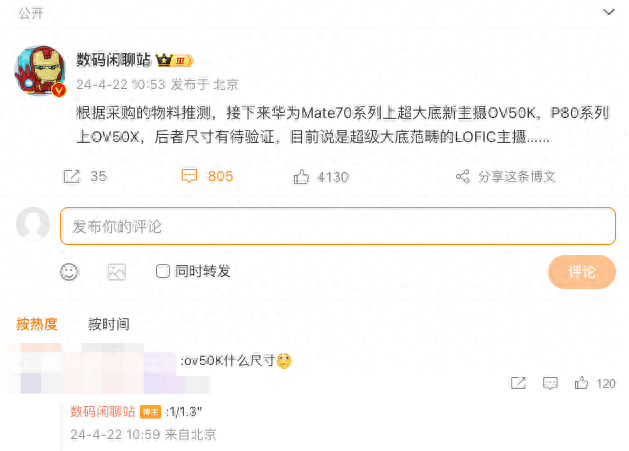Screen dimensions: 629x451
Task: Expand the chevron at top right
Action: (x=609, y=12)
